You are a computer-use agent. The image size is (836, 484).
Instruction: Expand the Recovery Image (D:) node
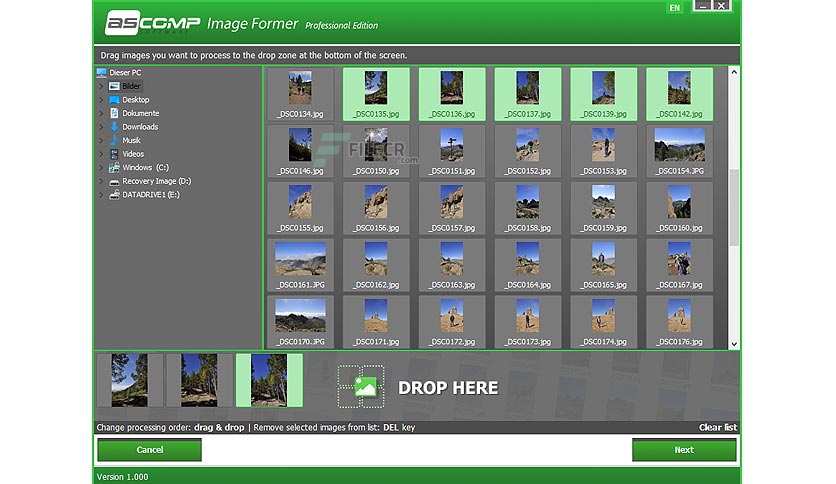tap(101, 181)
